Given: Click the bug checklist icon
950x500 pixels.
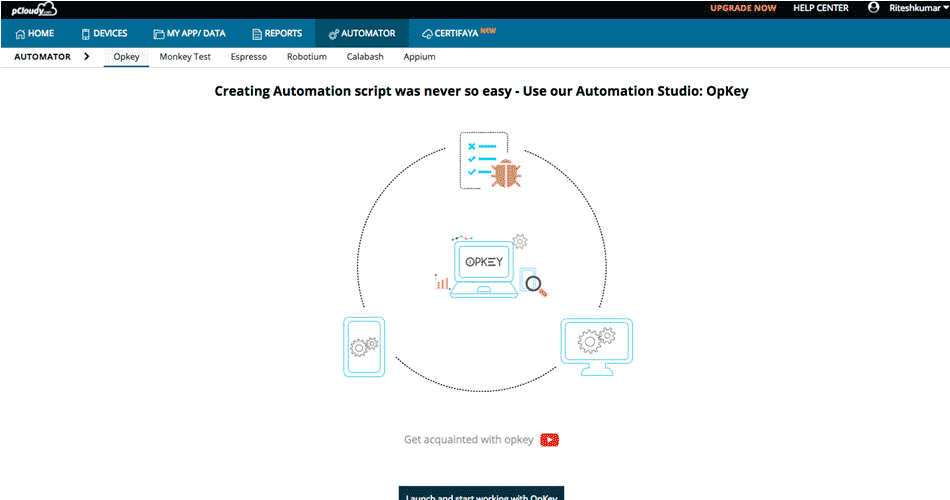Looking at the screenshot, I should [x=490, y=161].
